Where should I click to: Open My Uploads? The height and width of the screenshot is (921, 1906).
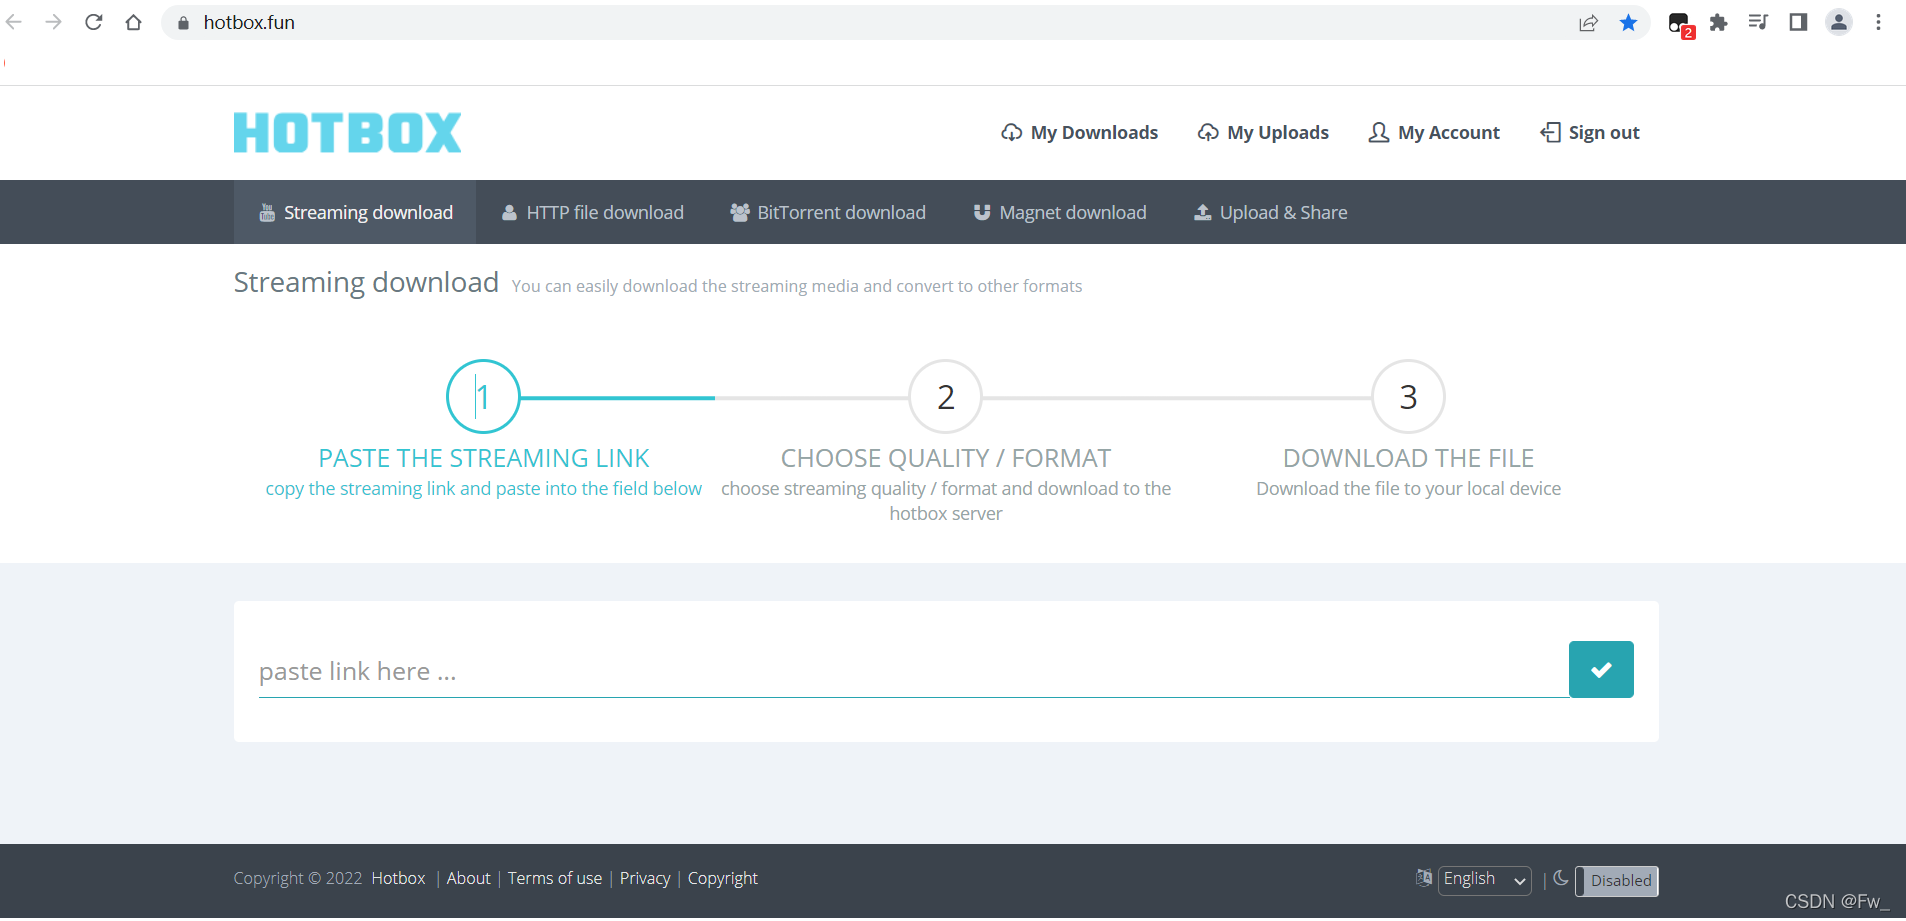coord(1263,133)
